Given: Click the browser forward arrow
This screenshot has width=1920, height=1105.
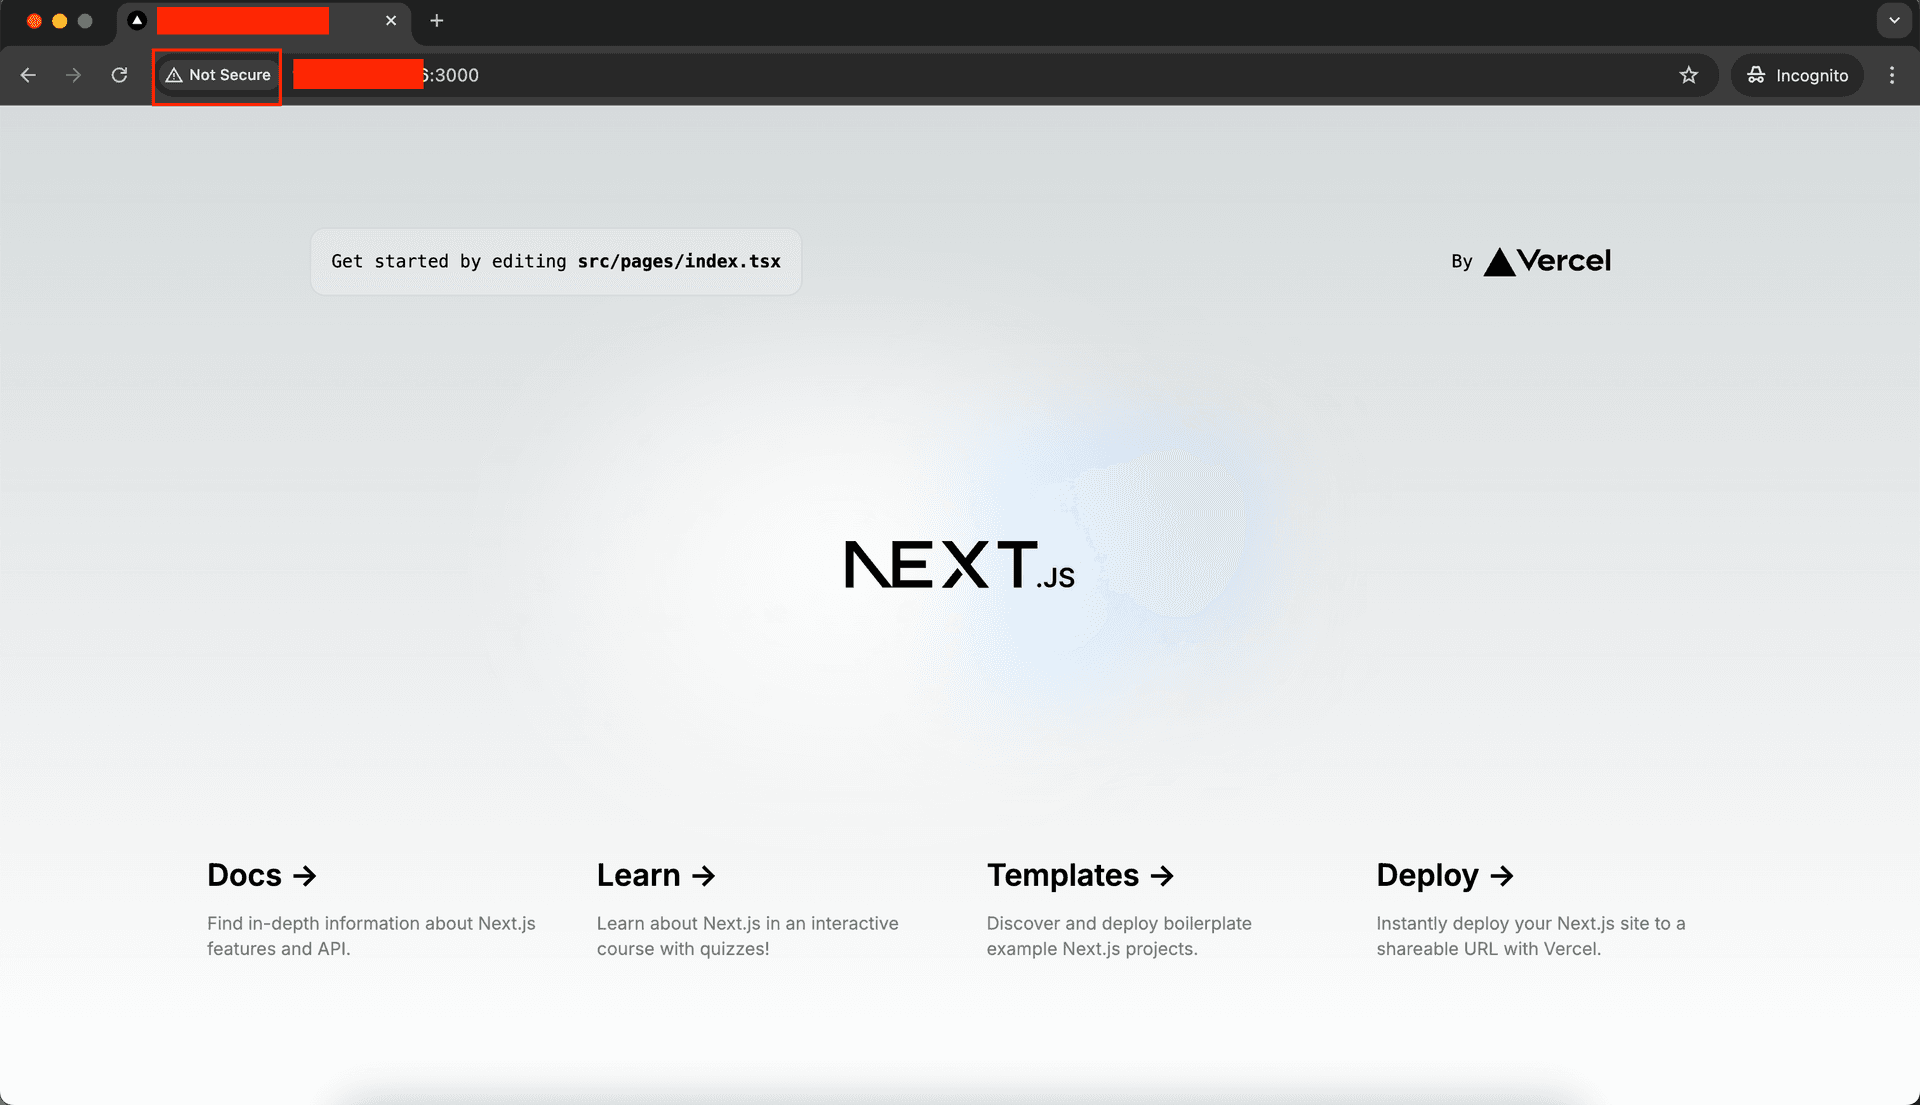Looking at the screenshot, I should (73, 75).
